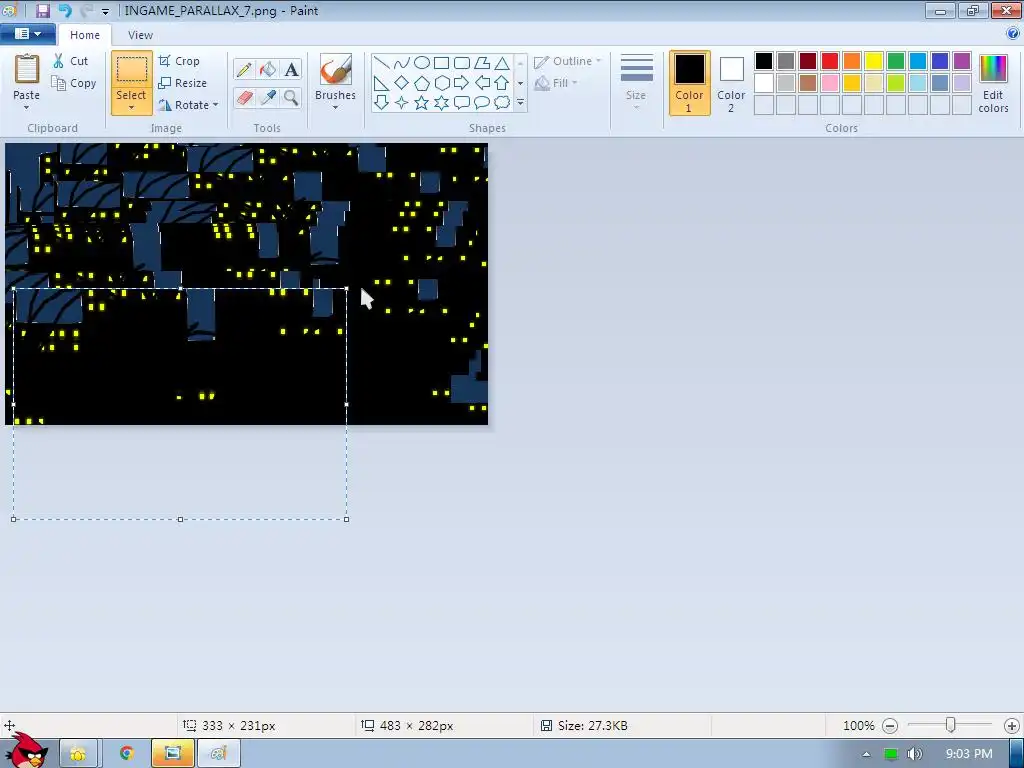Screen dimensions: 1024x768
Task: Open the Paint Help icon
Action: tap(1013, 34)
